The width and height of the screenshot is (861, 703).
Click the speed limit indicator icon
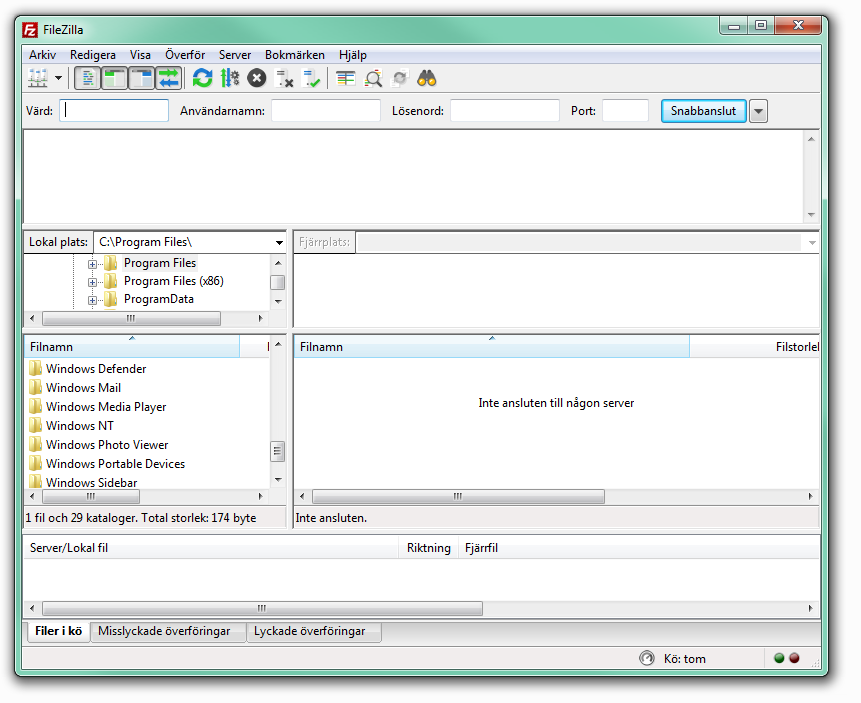click(647, 658)
